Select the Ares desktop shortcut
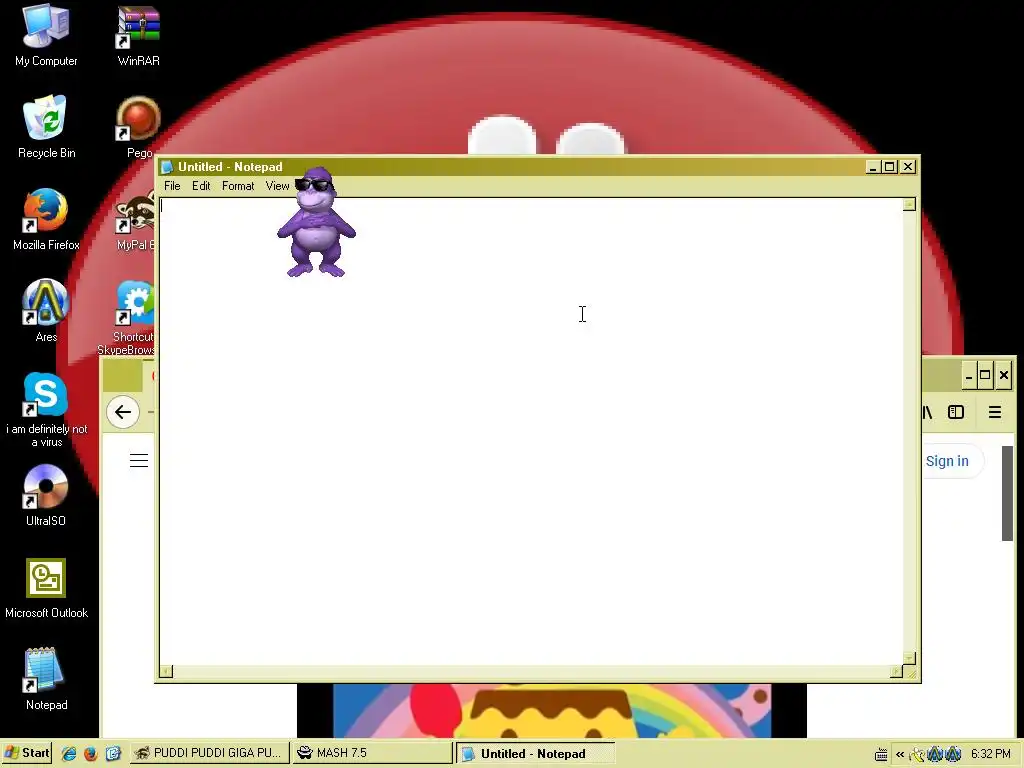Viewport: 1024px width, 768px height. (x=46, y=312)
